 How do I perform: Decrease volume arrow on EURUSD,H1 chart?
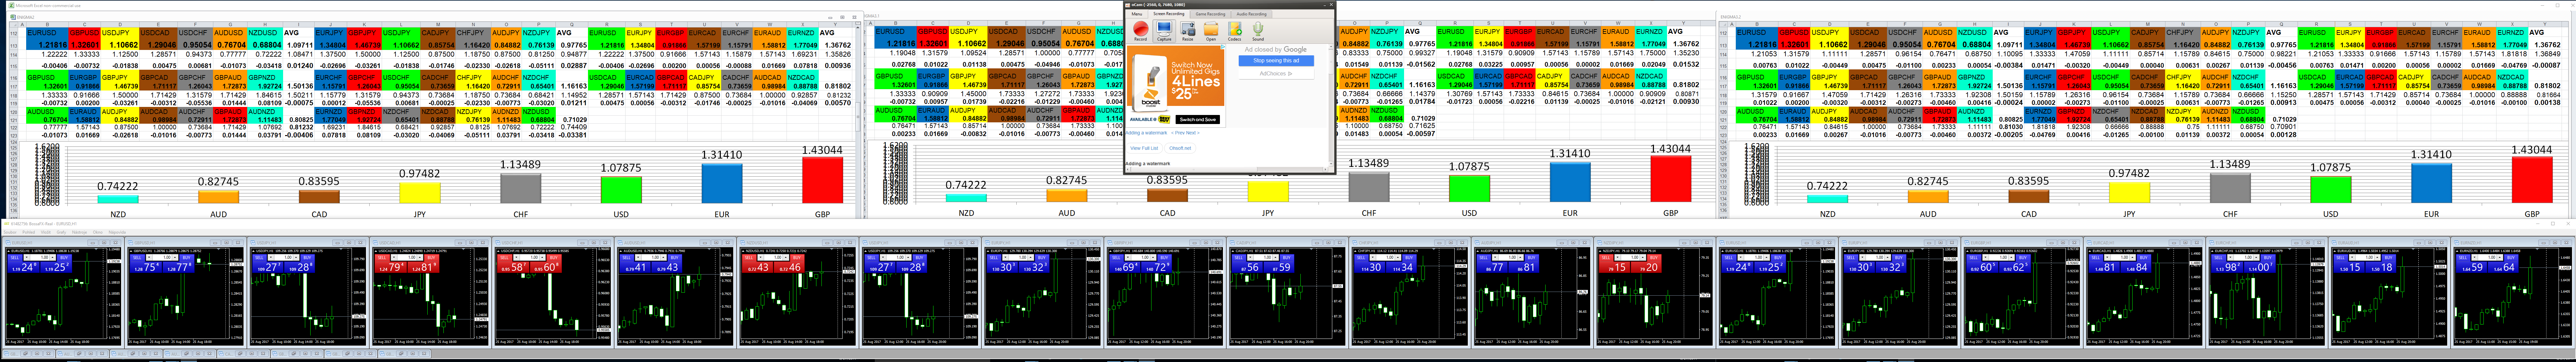point(27,258)
